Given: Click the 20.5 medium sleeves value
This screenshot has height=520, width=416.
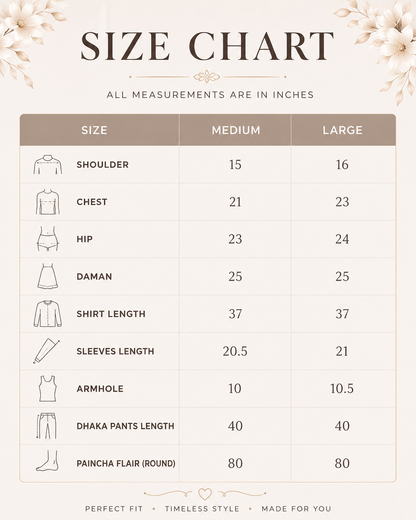Looking at the screenshot, I should click(235, 351).
